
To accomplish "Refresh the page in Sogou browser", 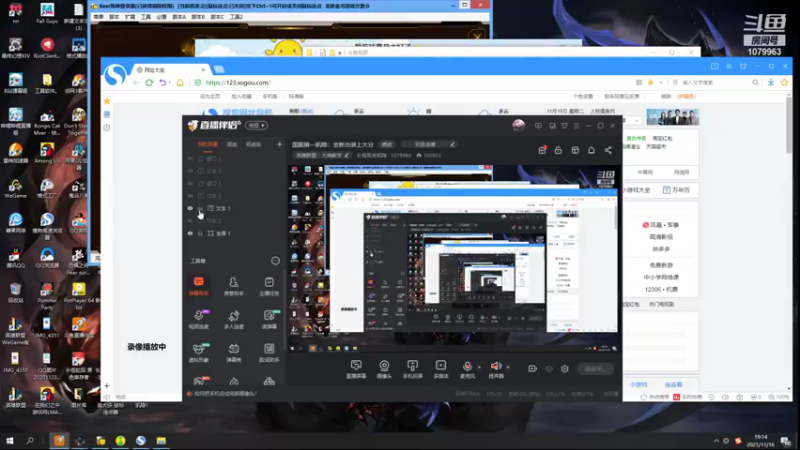I will pos(149,83).
